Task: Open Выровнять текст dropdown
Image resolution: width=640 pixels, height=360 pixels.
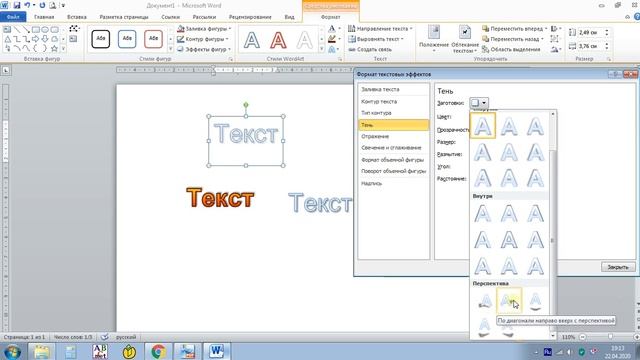Action: click(x=376, y=39)
